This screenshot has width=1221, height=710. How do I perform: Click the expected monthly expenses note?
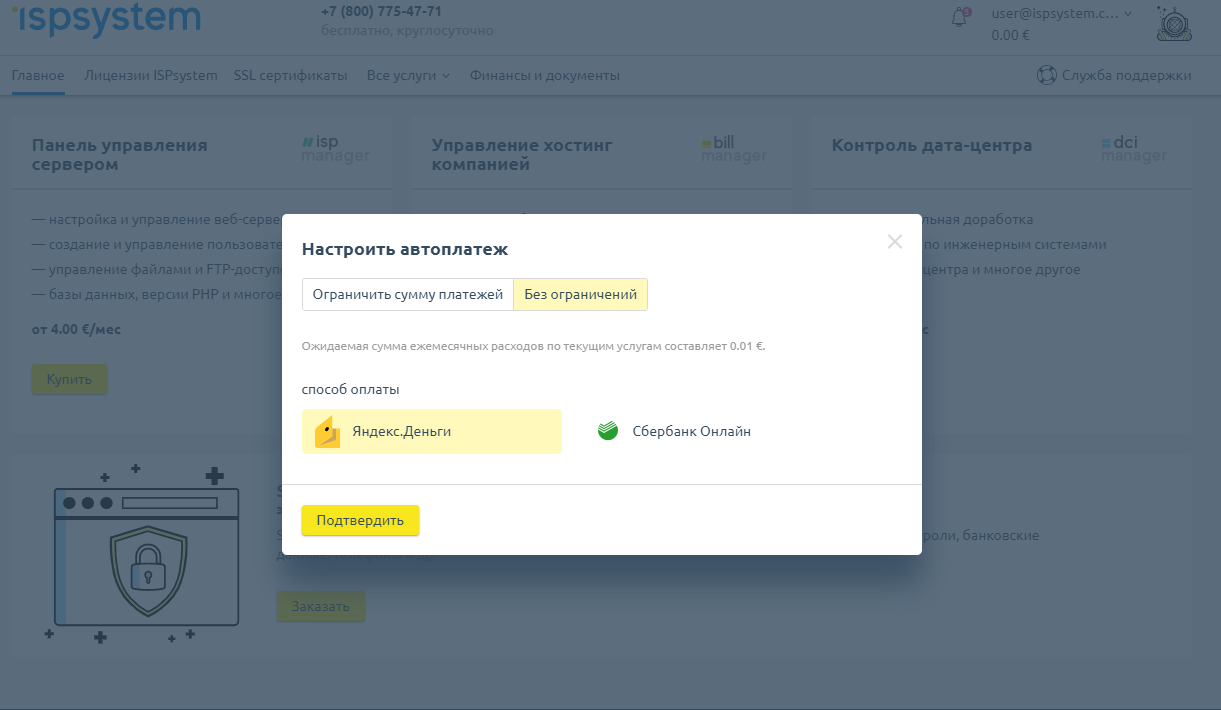click(x=534, y=346)
